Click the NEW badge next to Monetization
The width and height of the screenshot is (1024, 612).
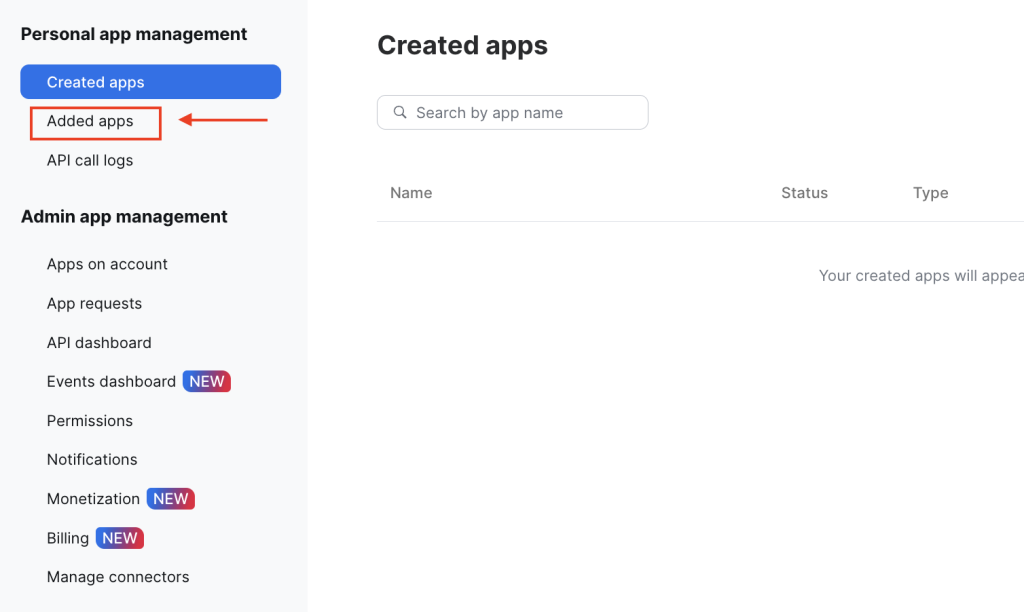point(171,499)
